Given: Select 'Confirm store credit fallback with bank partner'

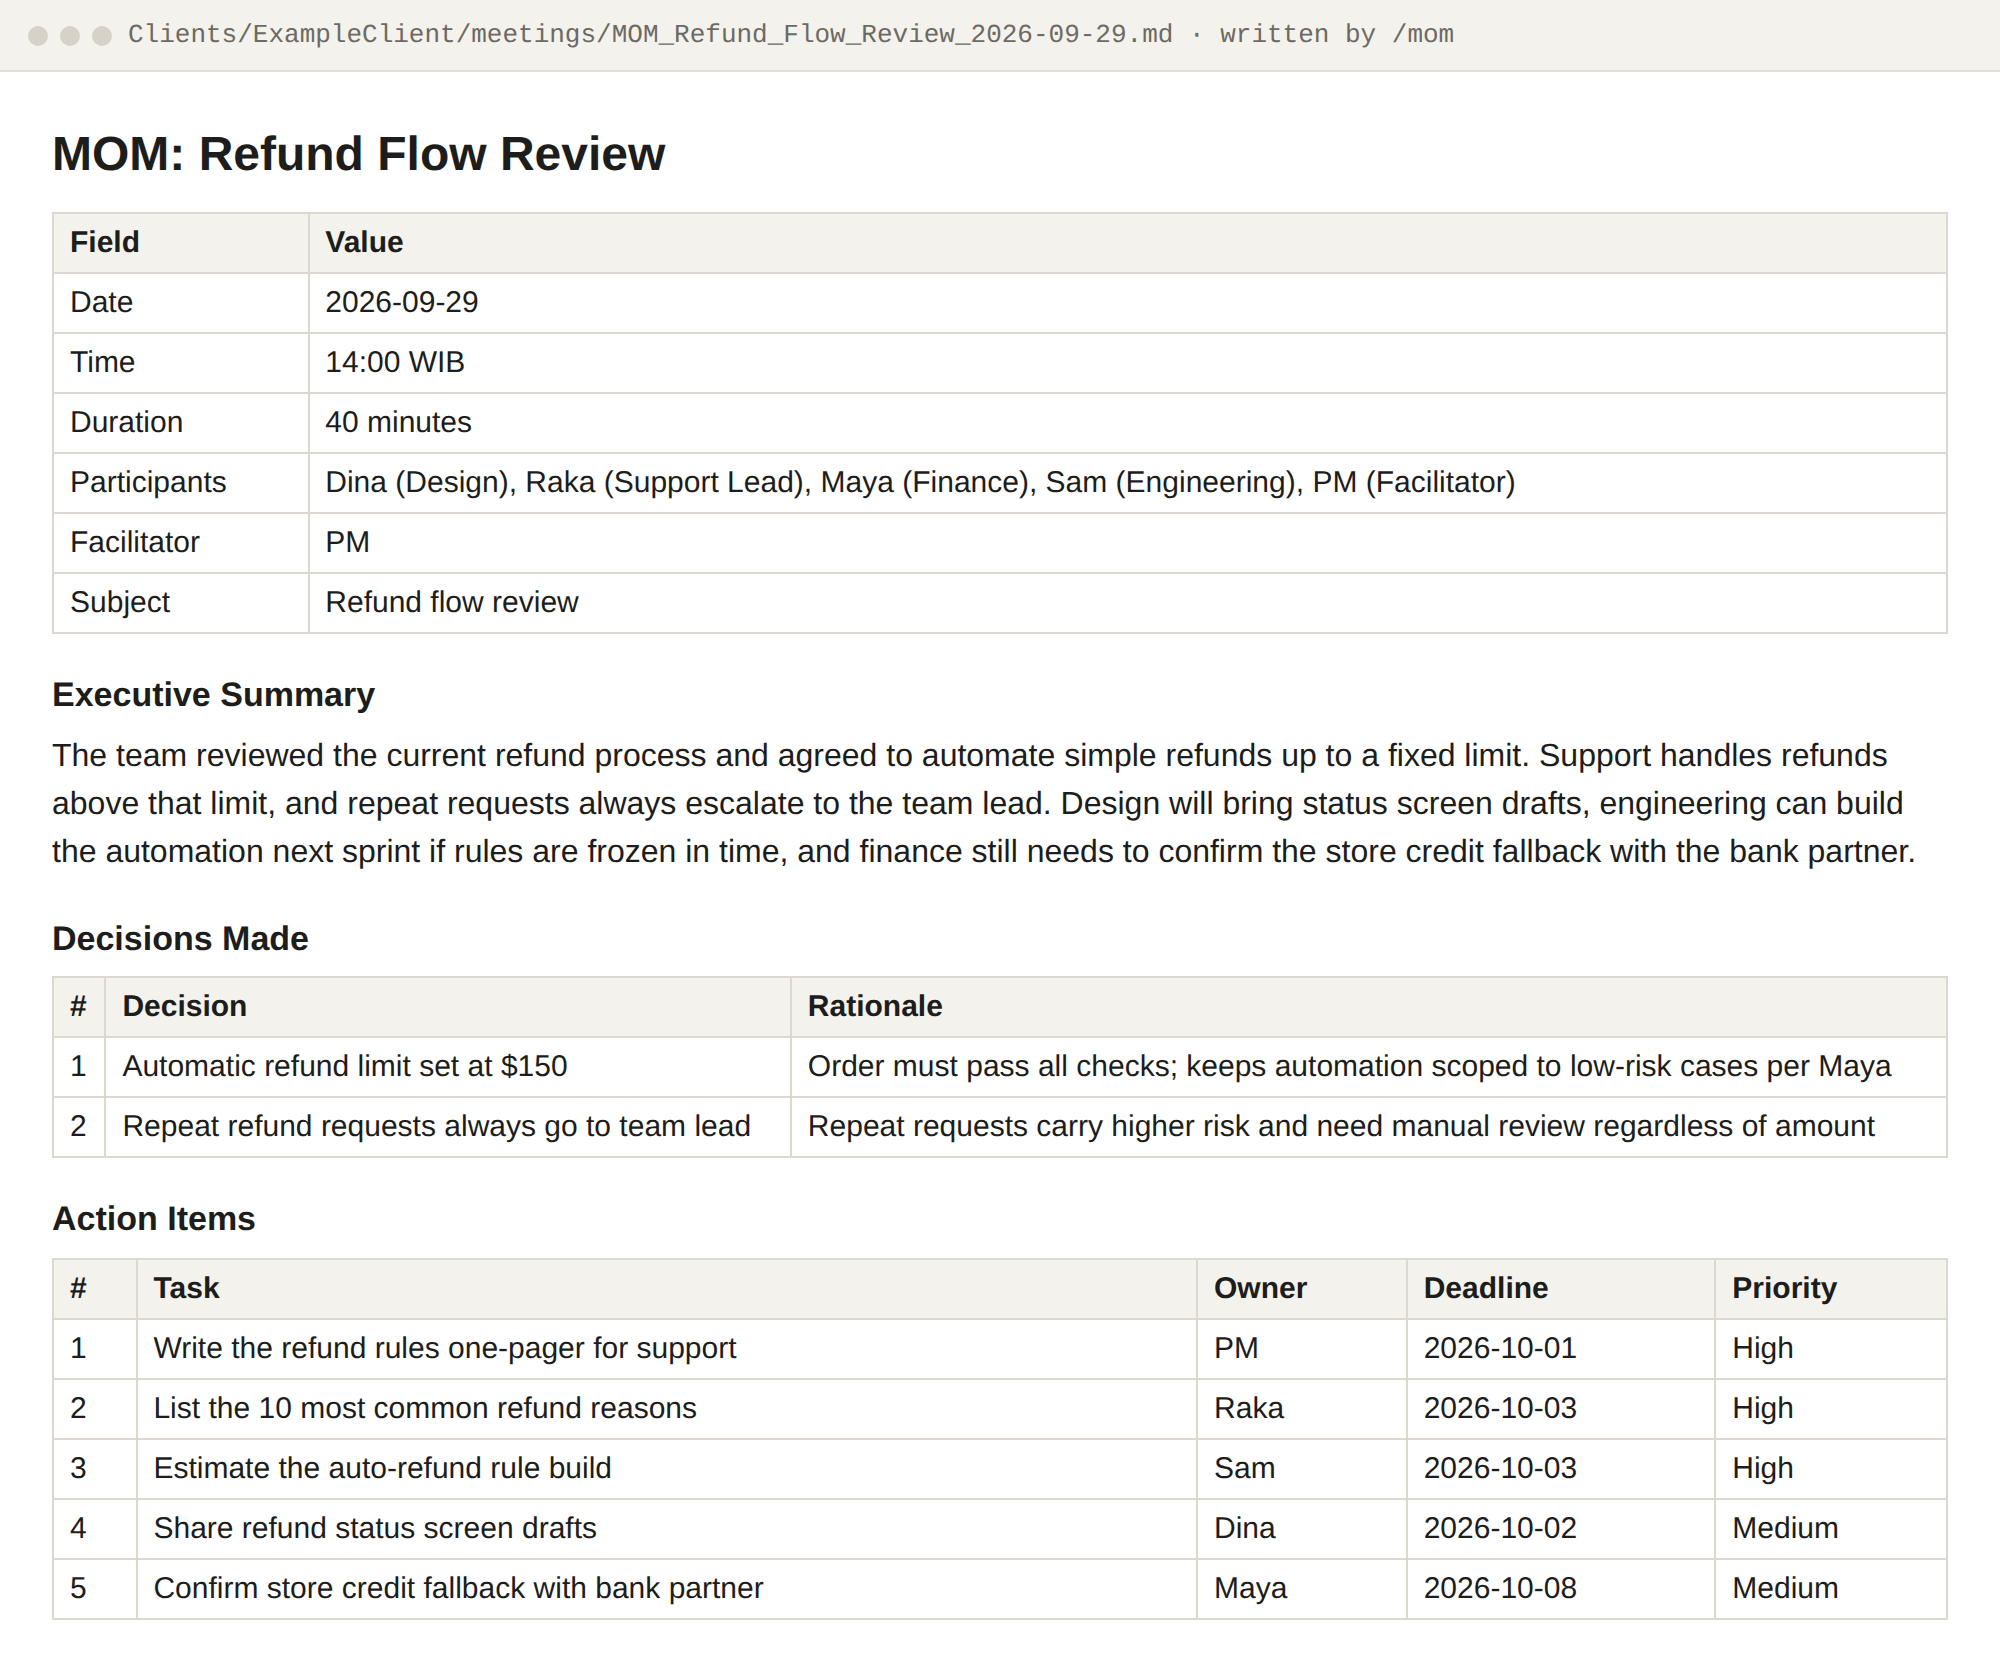Looking at the screenshot, I should [458, 1588].
